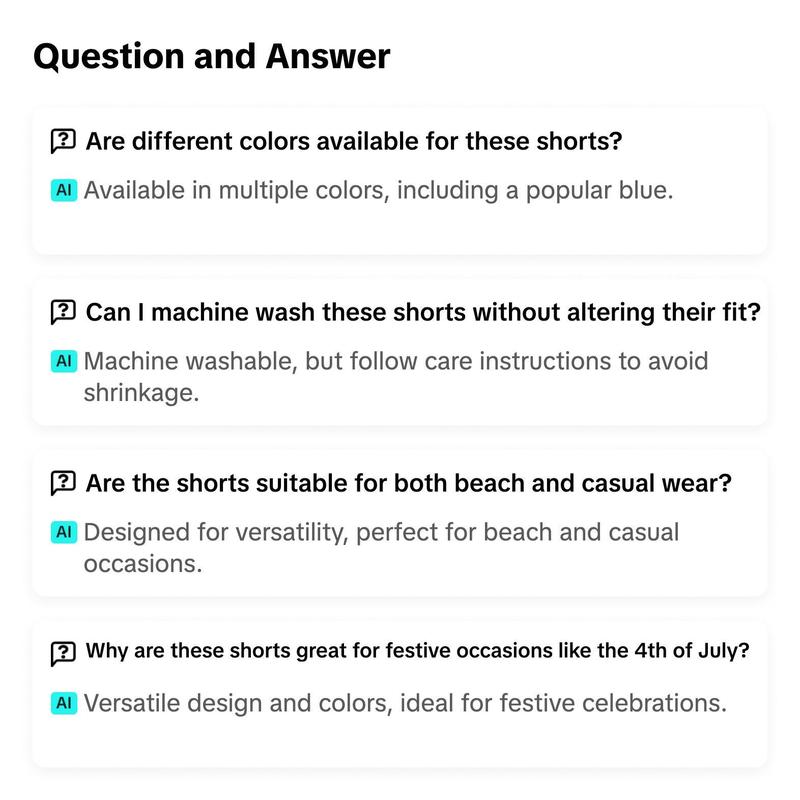
Task: Click AI badge next to machine washable answer
Action: tap(64, 361)
